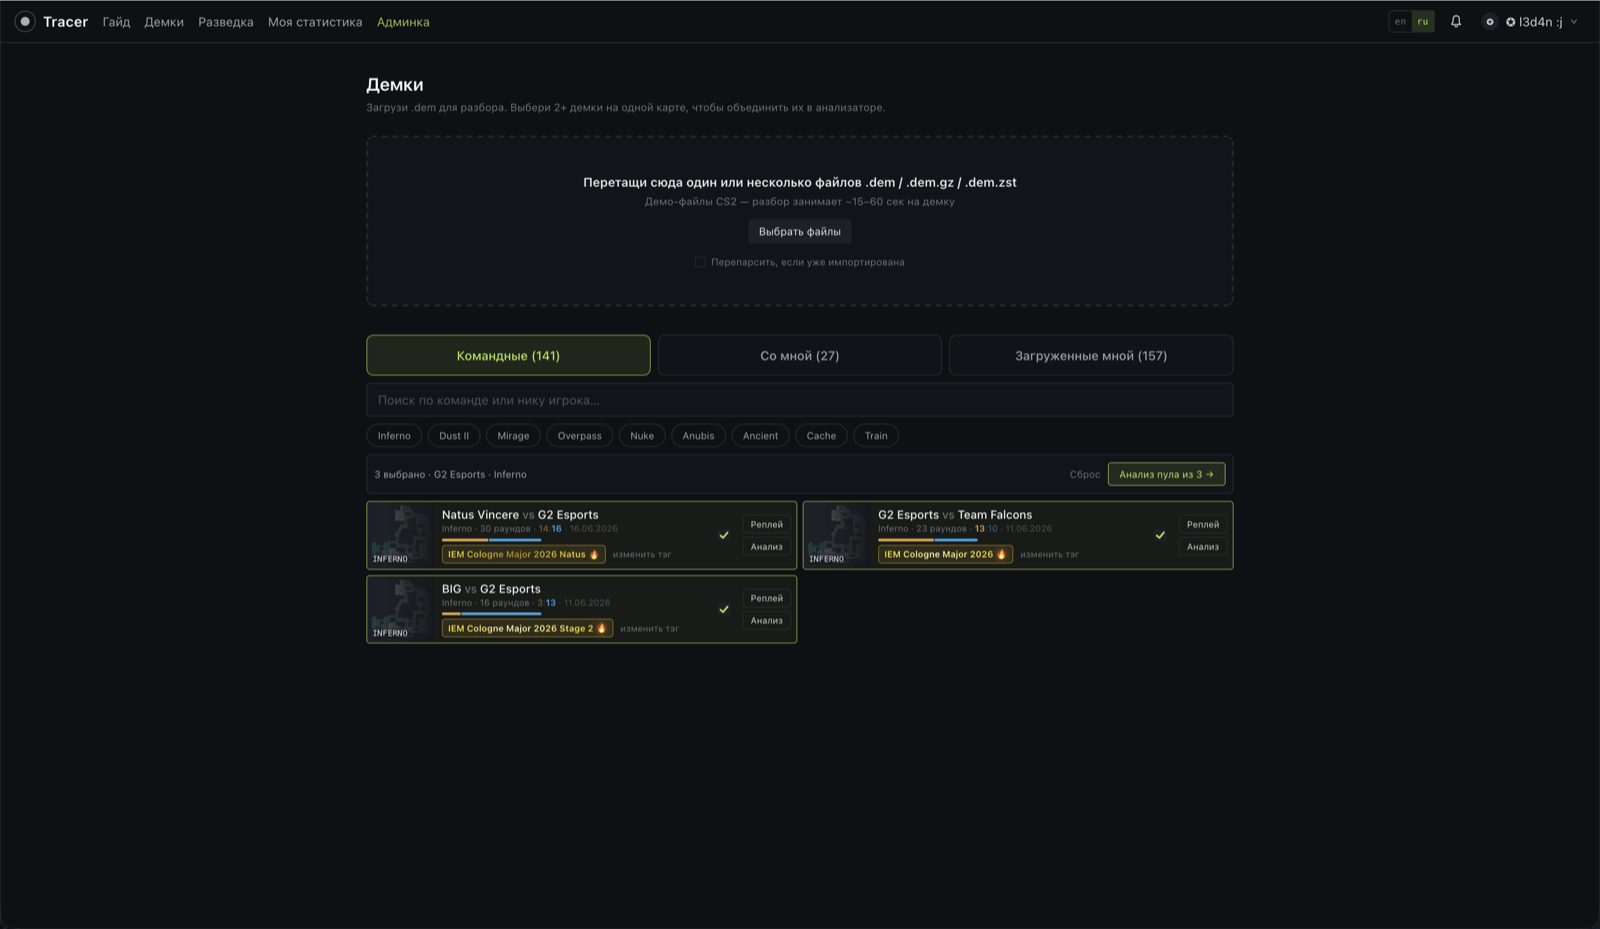Screen dimensions: 1600x929
Task: Uncheck the BIG vs G2 Esports demo
Action: pyautogui.click(x=724, y=609)
